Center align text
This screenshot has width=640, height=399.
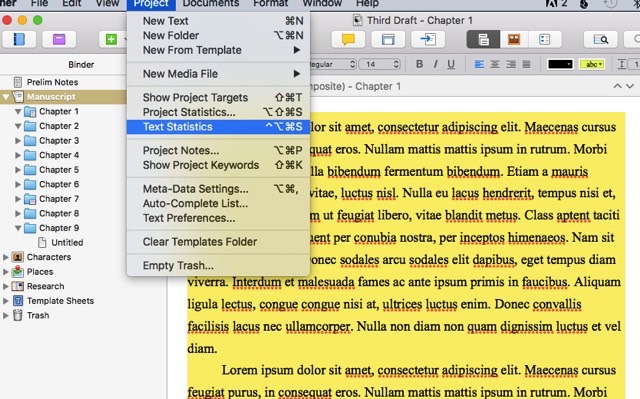click(x=495, y=64)
